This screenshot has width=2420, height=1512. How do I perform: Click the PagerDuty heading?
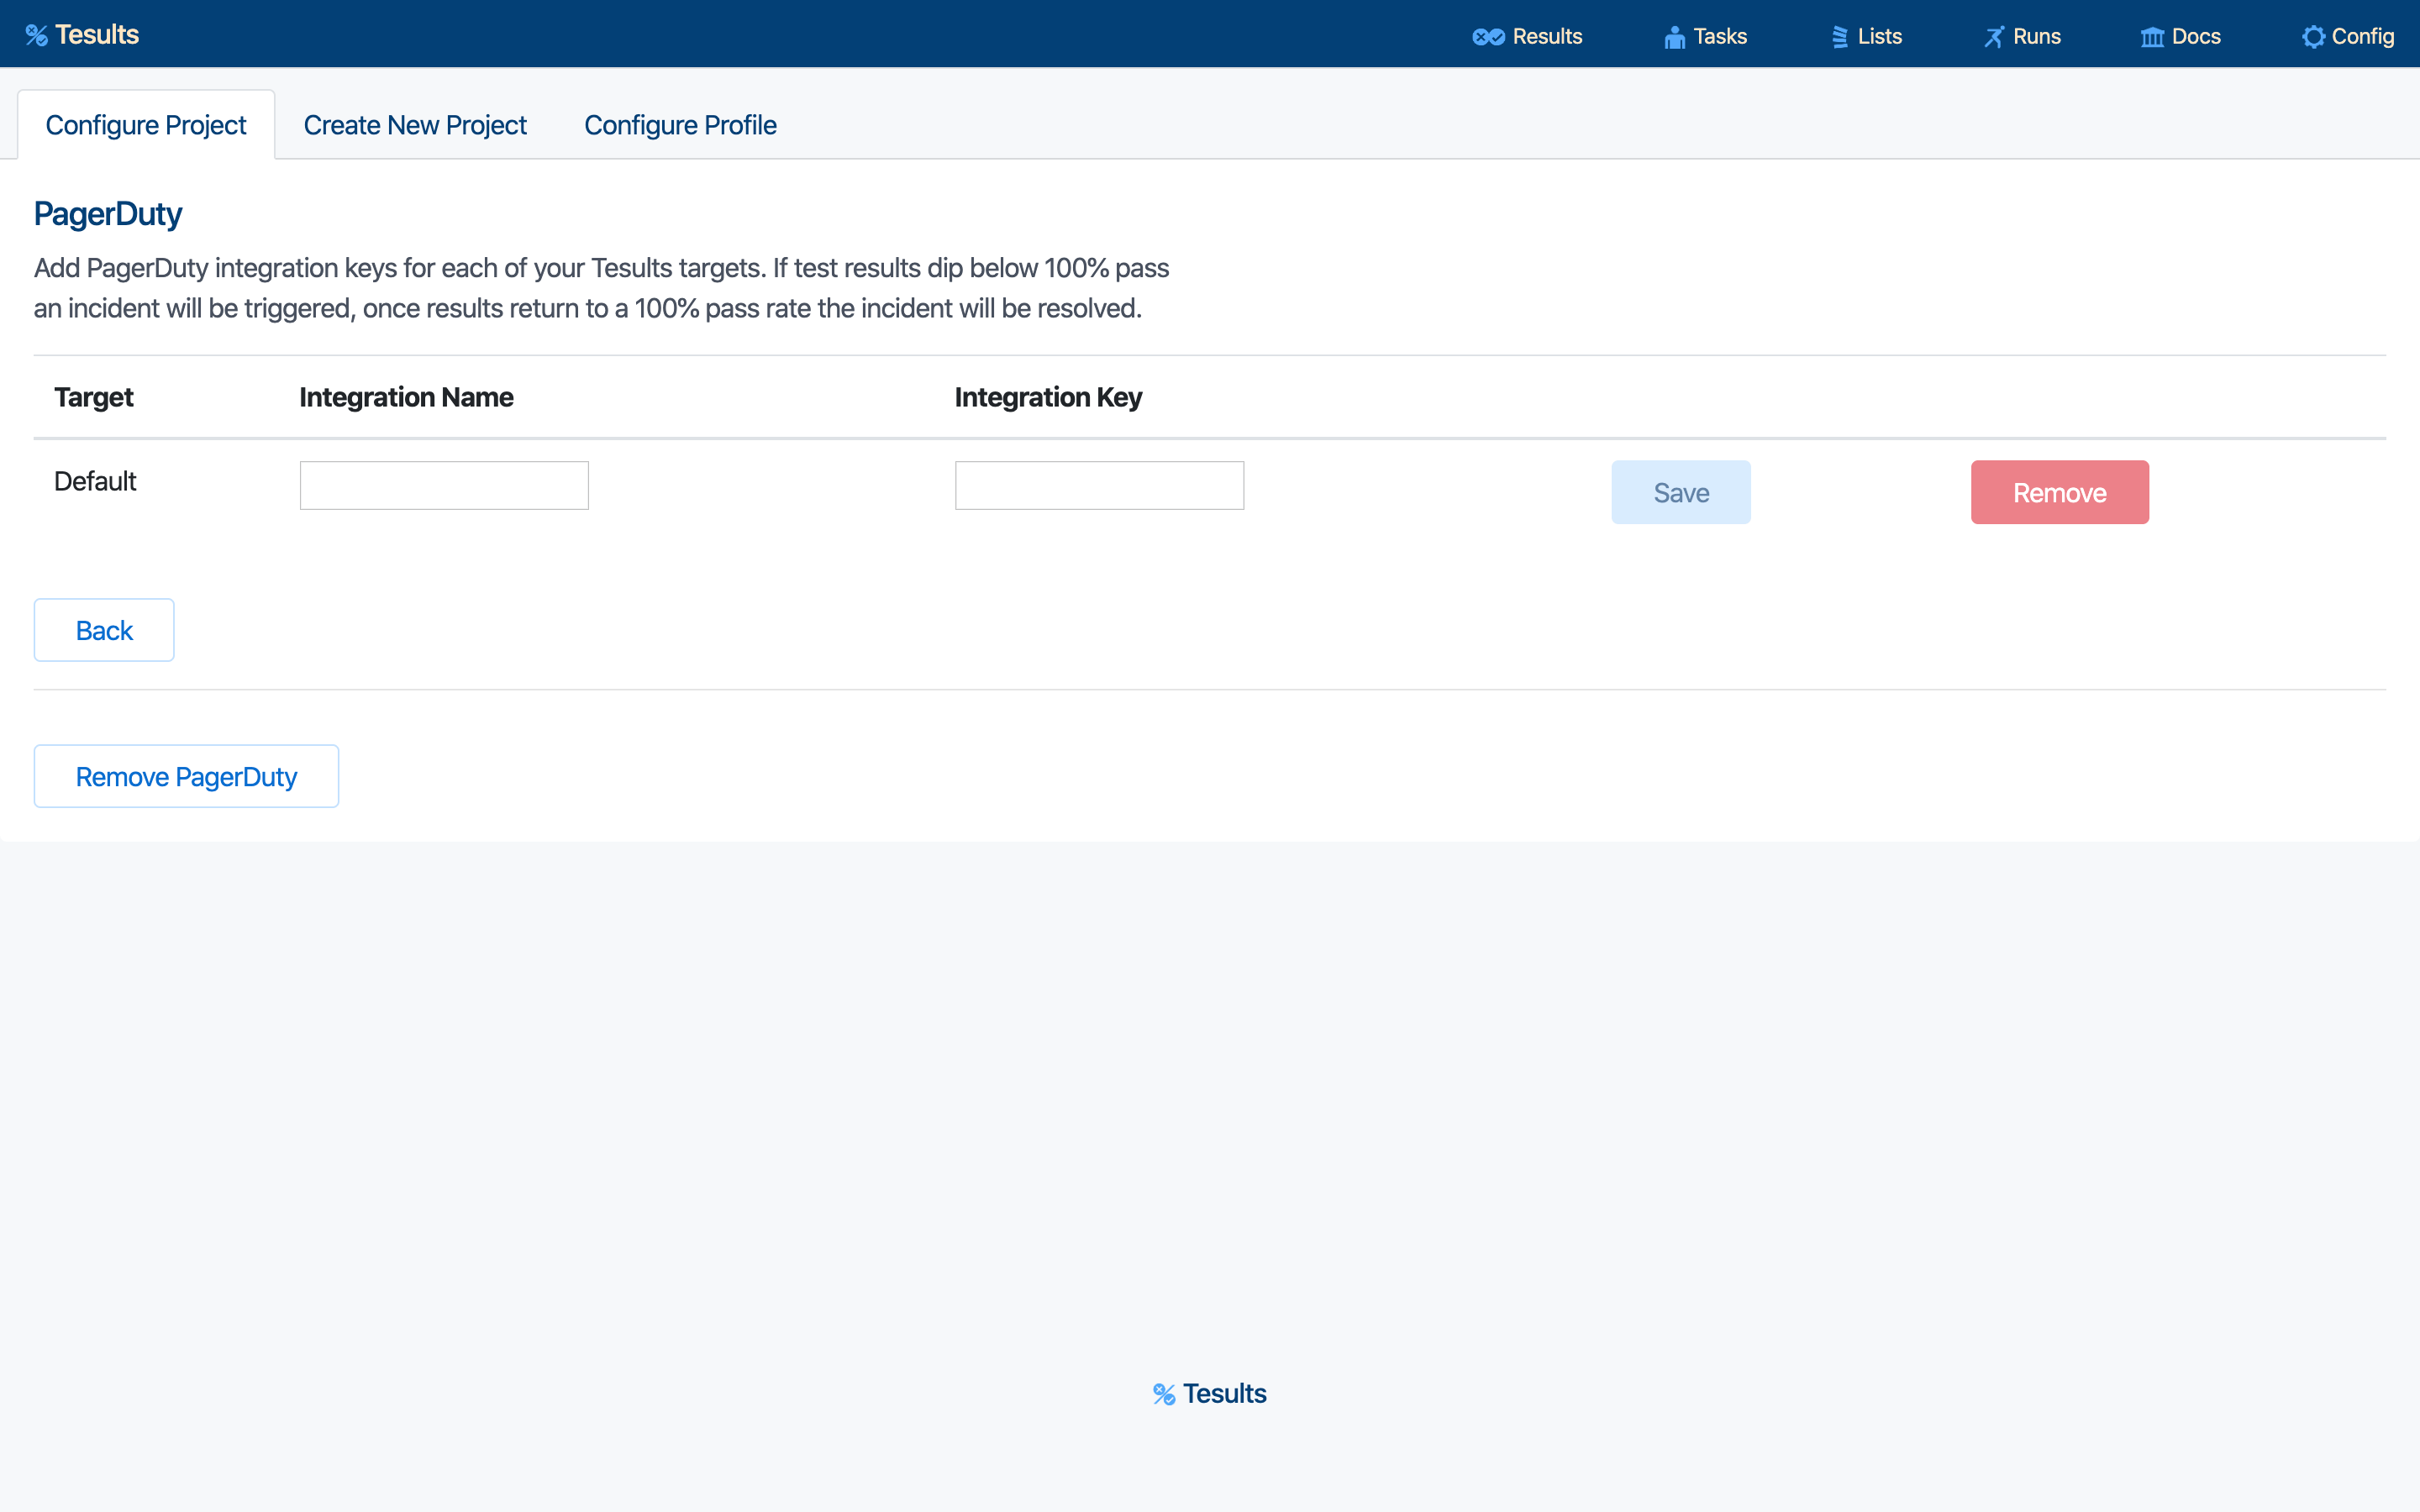click(x=108, y=214)
